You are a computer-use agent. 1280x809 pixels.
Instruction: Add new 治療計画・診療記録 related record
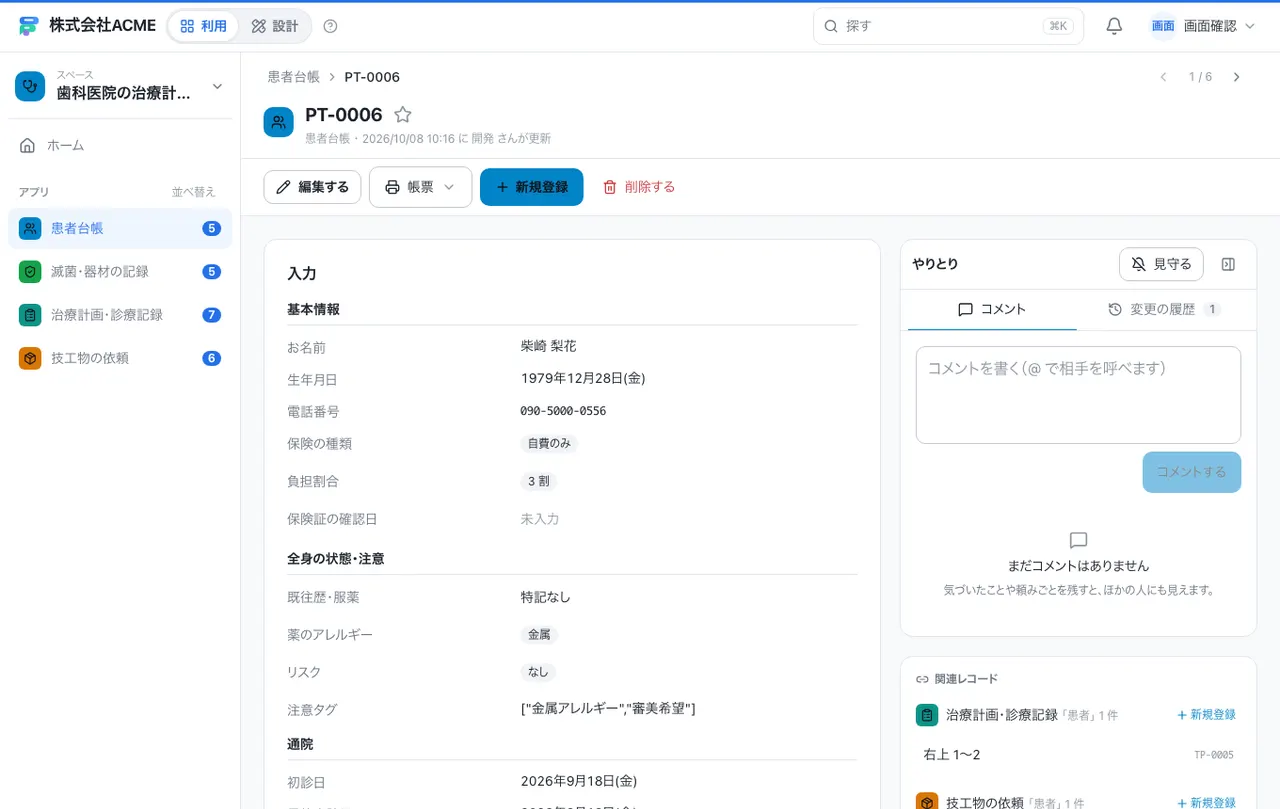click(1206, 715)
